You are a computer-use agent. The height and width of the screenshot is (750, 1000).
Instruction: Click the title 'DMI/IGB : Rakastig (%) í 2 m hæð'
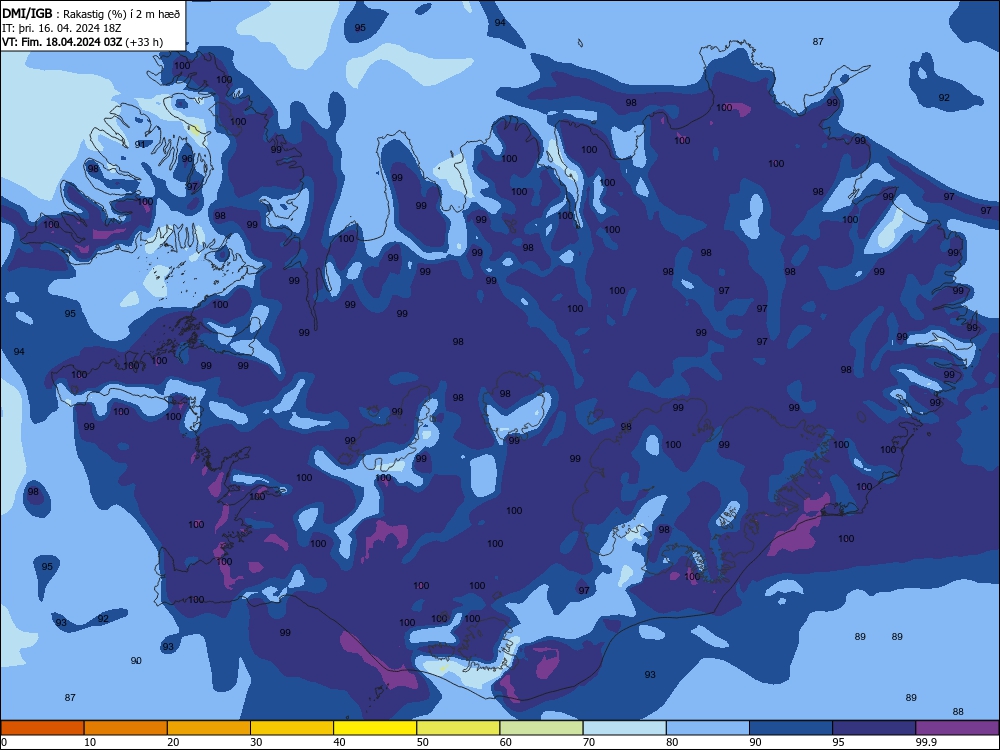[91, 14]
